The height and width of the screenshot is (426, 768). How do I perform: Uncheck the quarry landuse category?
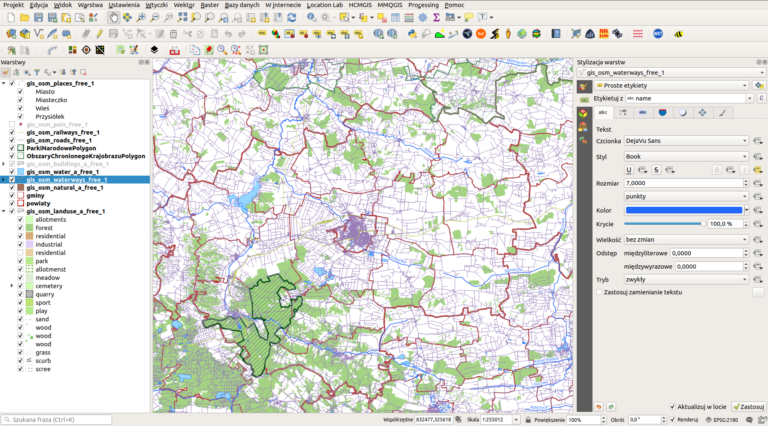point(20,294)
